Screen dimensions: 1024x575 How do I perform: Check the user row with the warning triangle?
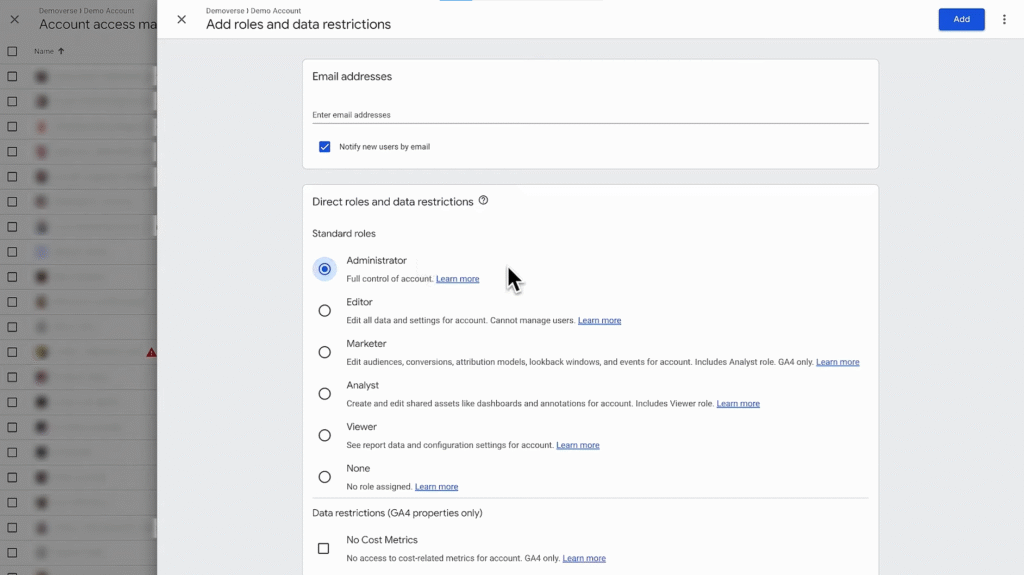tap(12, 352)
